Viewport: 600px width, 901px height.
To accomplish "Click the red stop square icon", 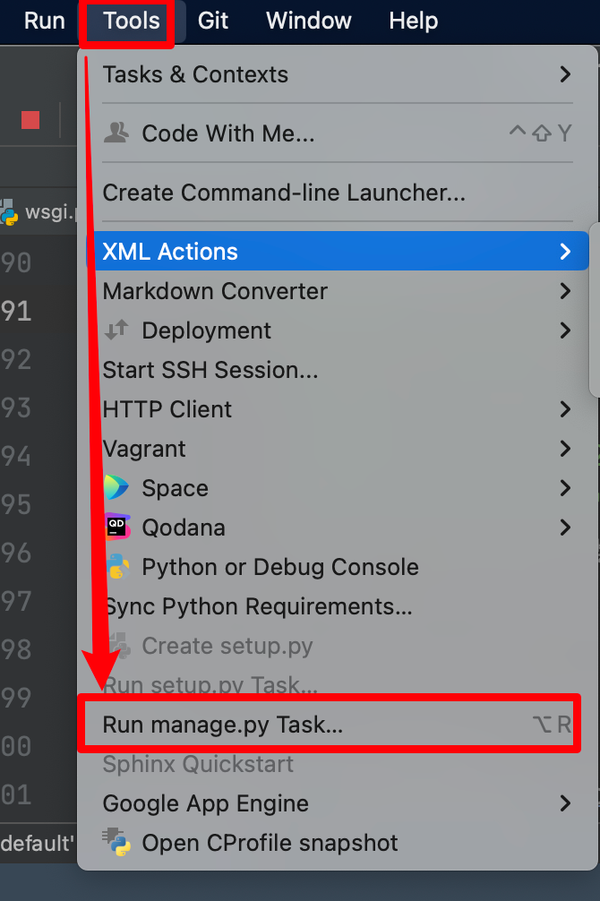I will point(31,119).
